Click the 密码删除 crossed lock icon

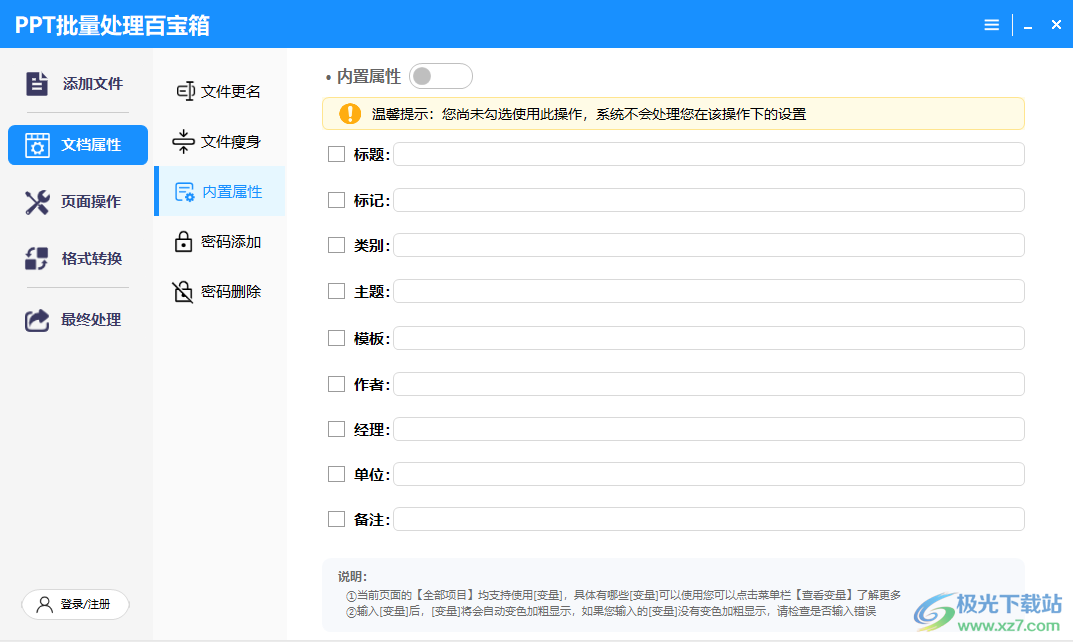pyautogui.click(x=183, y=292)
